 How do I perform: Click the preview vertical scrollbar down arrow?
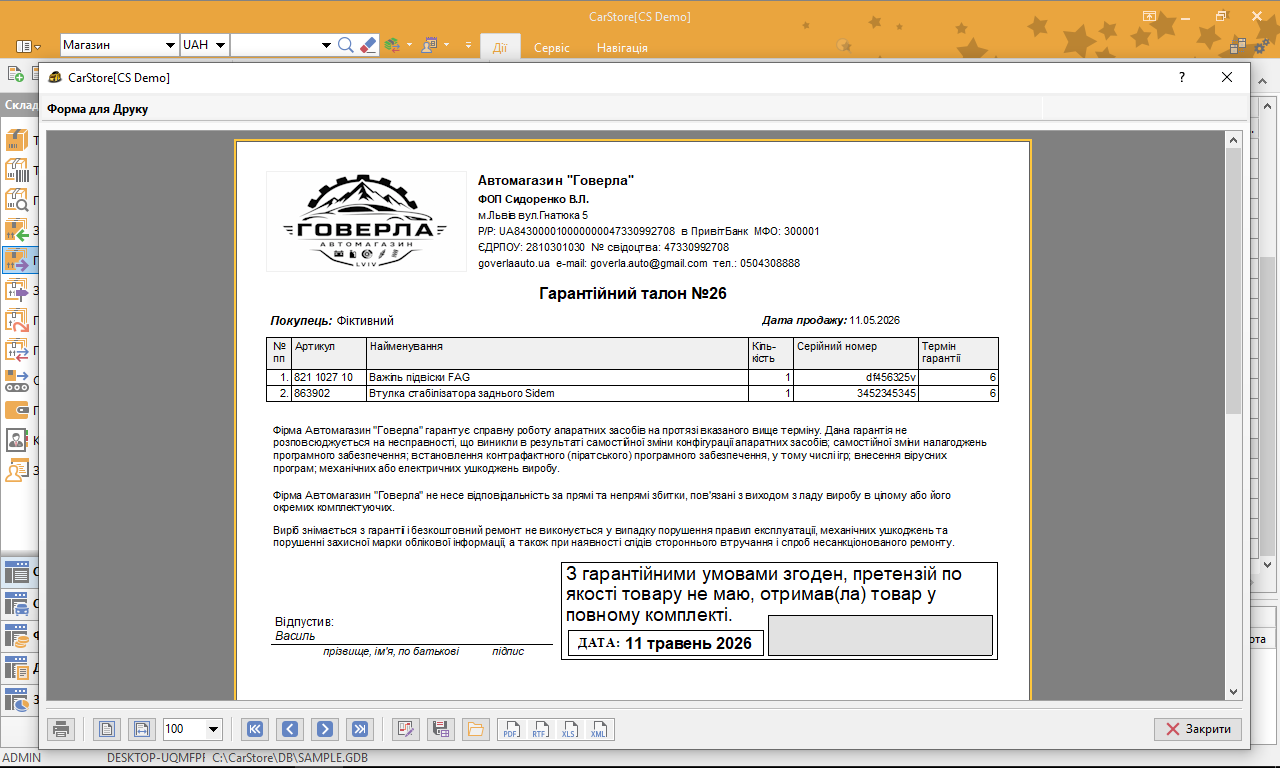tap(1233, 691)
